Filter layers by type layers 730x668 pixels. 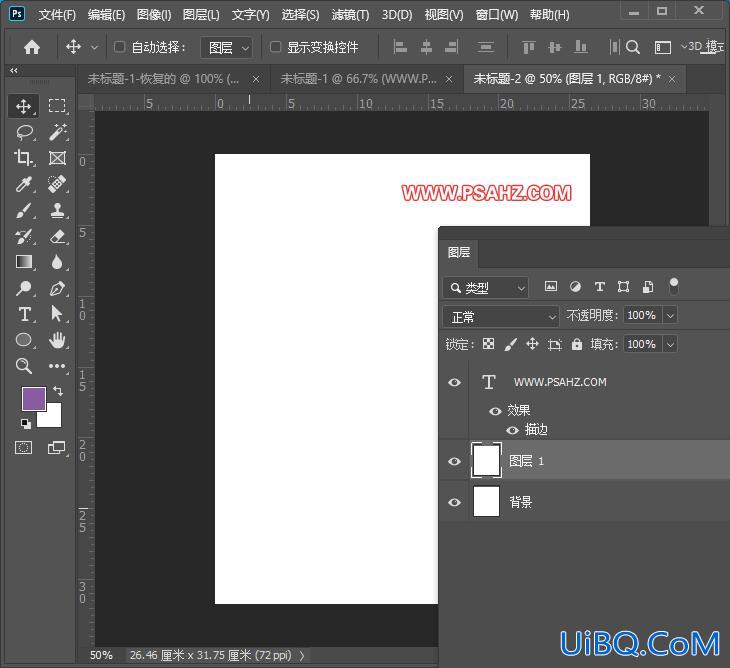tap(600, 287)
